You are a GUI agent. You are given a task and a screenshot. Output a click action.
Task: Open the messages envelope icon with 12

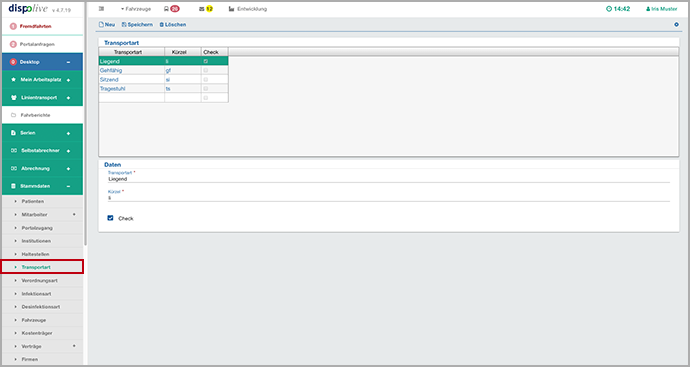[x=202, y=9]
